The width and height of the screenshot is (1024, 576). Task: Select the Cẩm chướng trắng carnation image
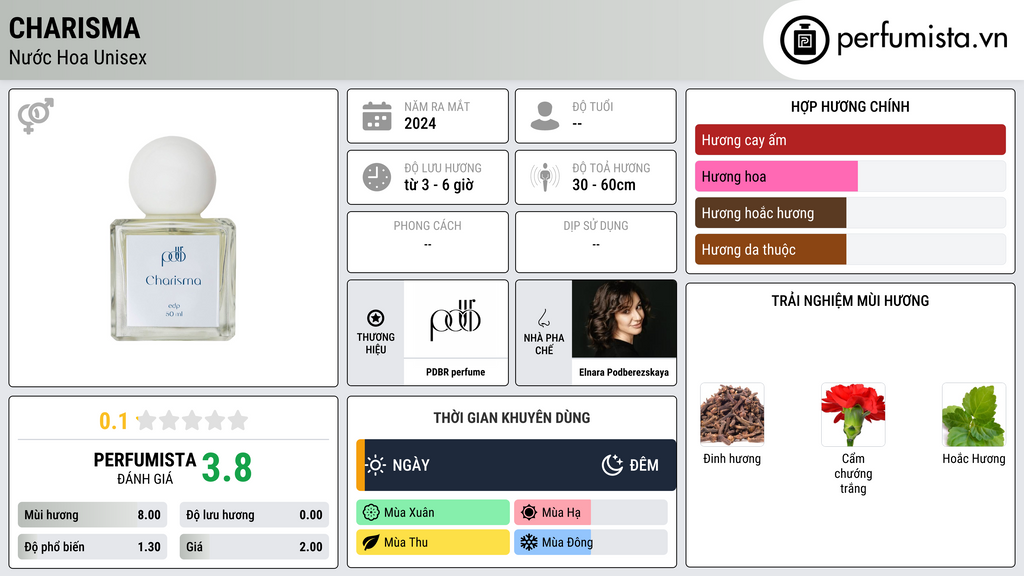point(853,415)
